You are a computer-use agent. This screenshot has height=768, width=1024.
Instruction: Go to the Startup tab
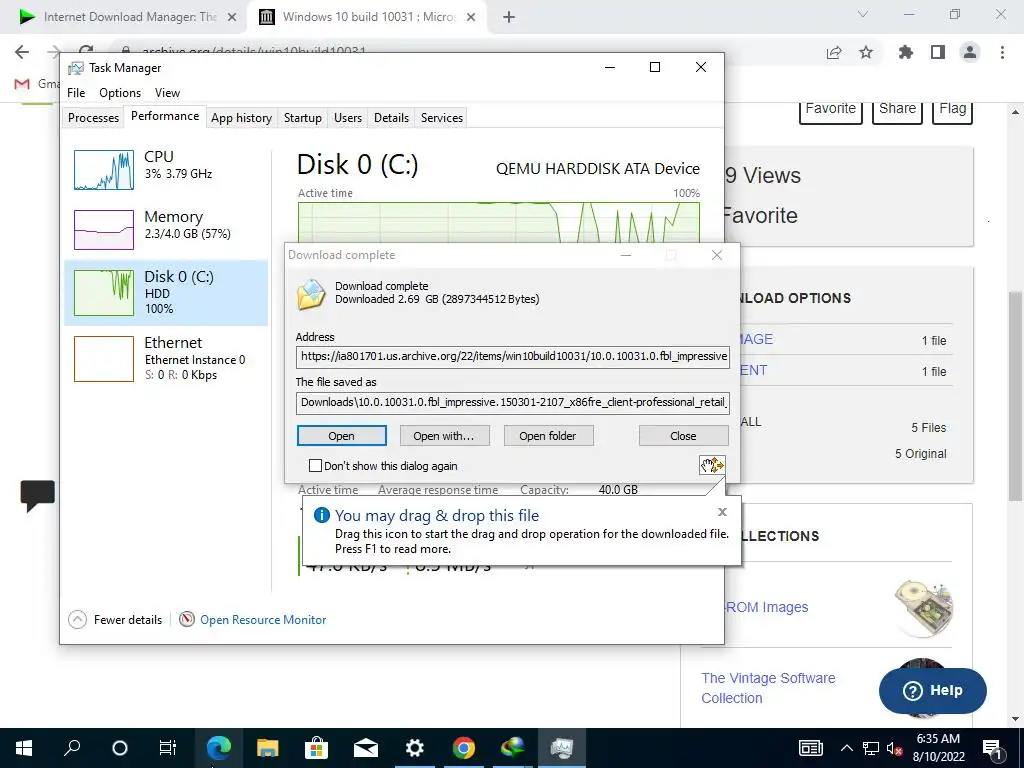302,118
